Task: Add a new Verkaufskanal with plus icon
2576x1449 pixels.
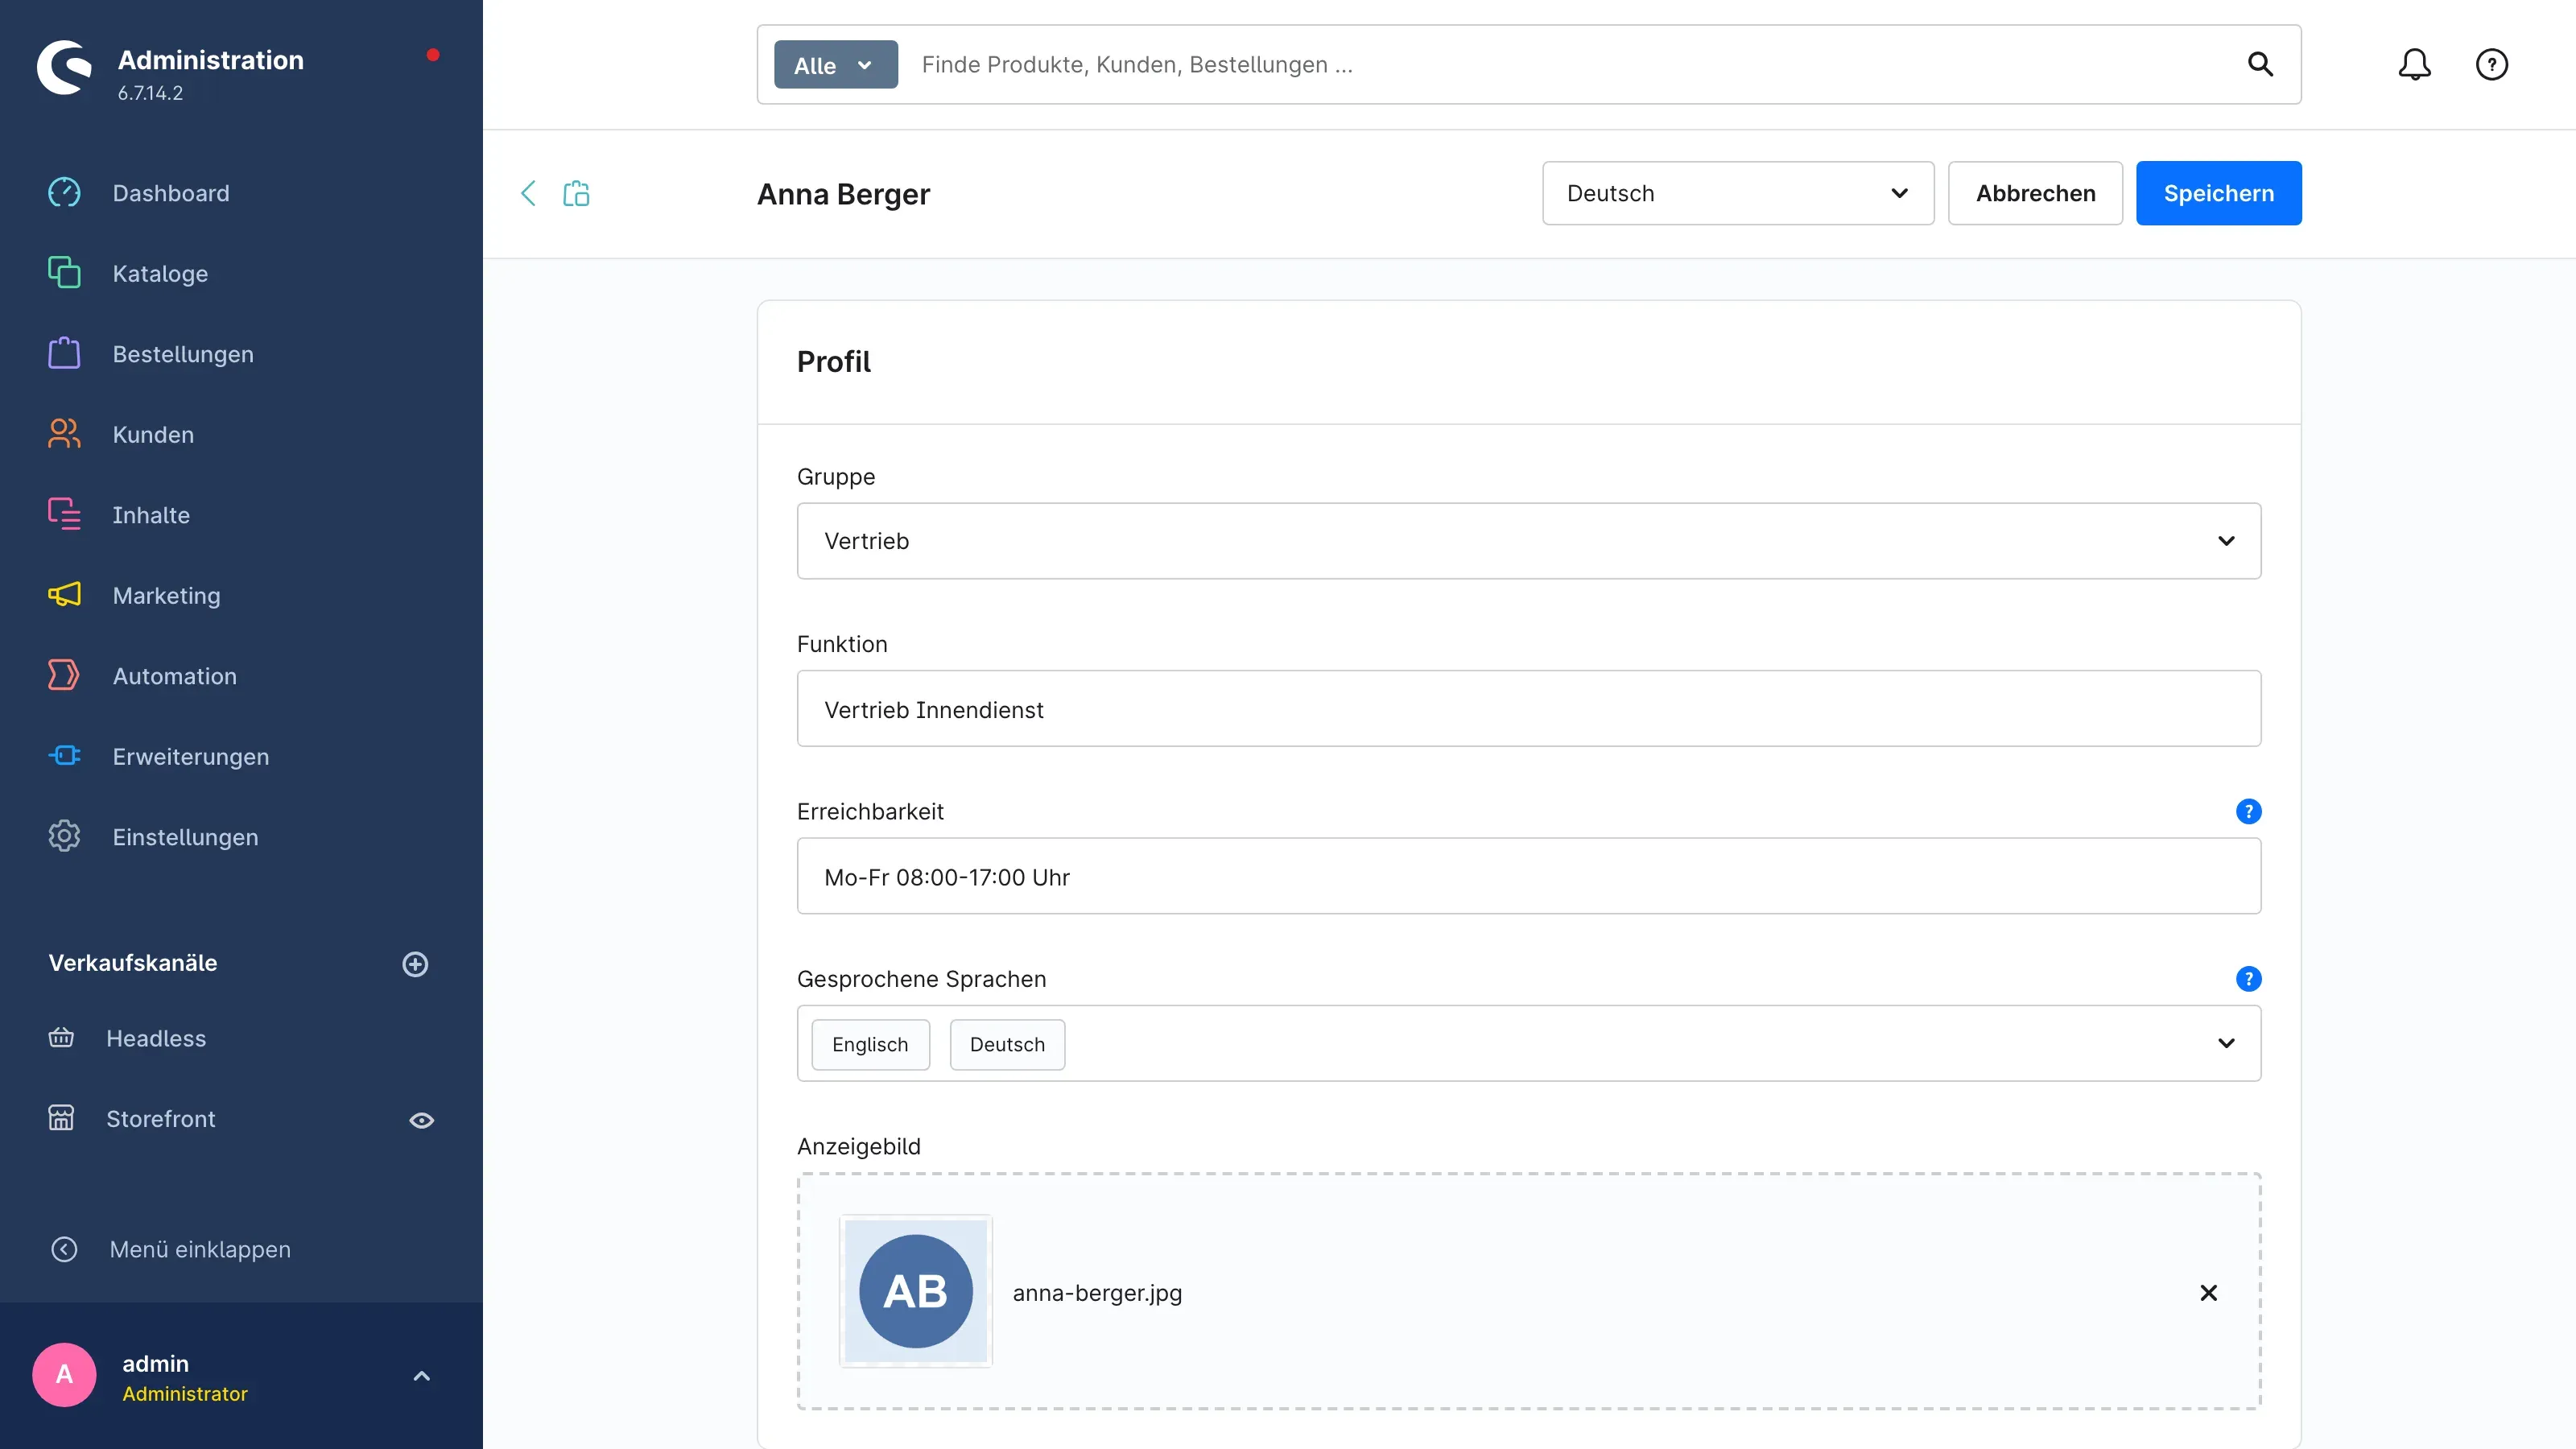Action: (x=415, y=964)
